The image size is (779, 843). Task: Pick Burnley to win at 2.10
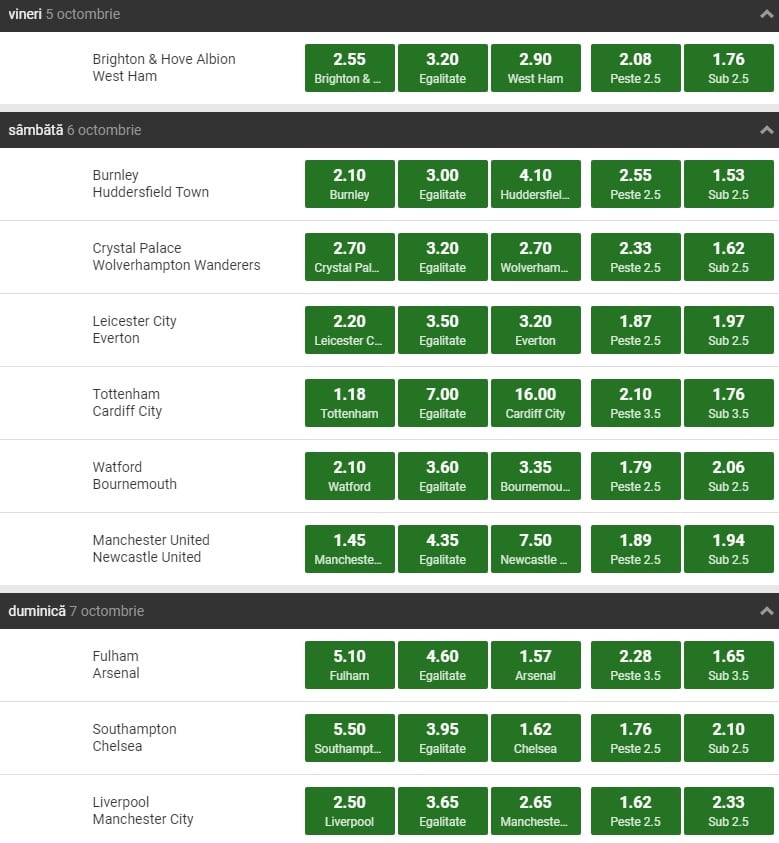coord(349,184)
